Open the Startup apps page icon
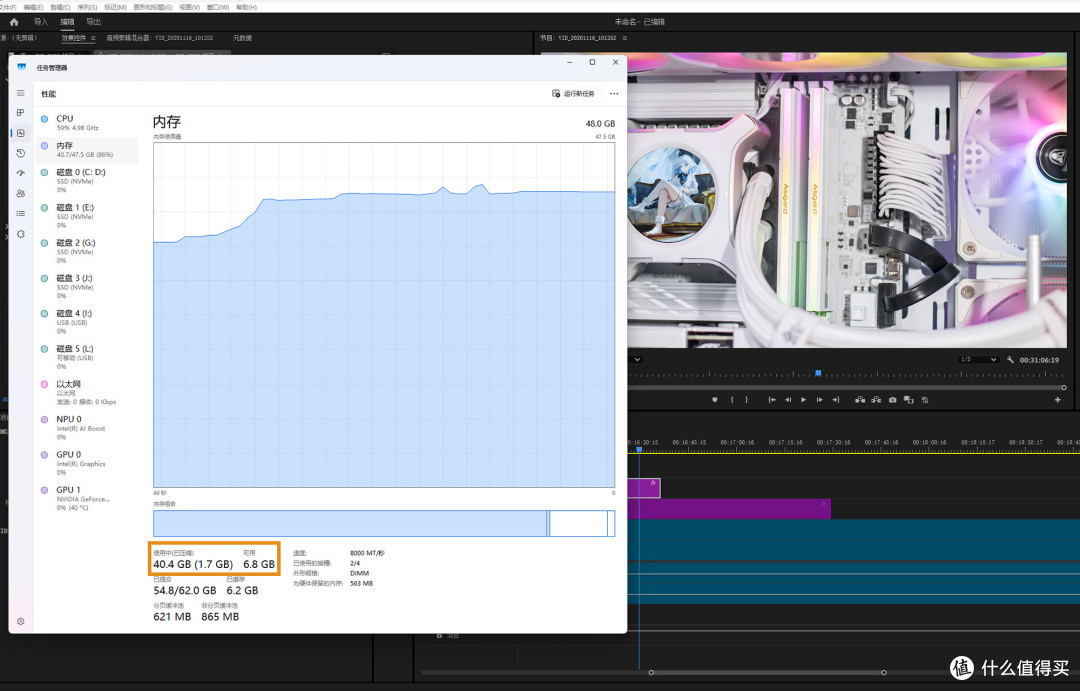 [x=21, y=173]
